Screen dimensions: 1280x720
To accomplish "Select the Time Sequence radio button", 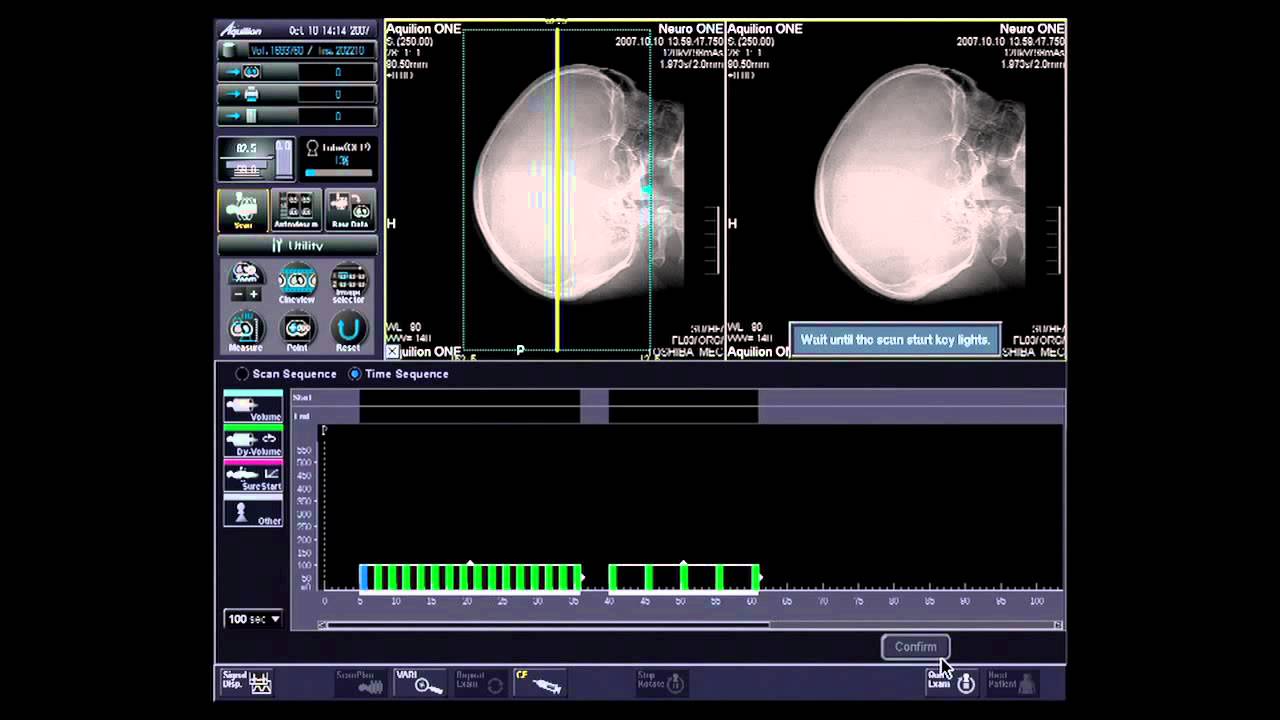I will 355,374.
